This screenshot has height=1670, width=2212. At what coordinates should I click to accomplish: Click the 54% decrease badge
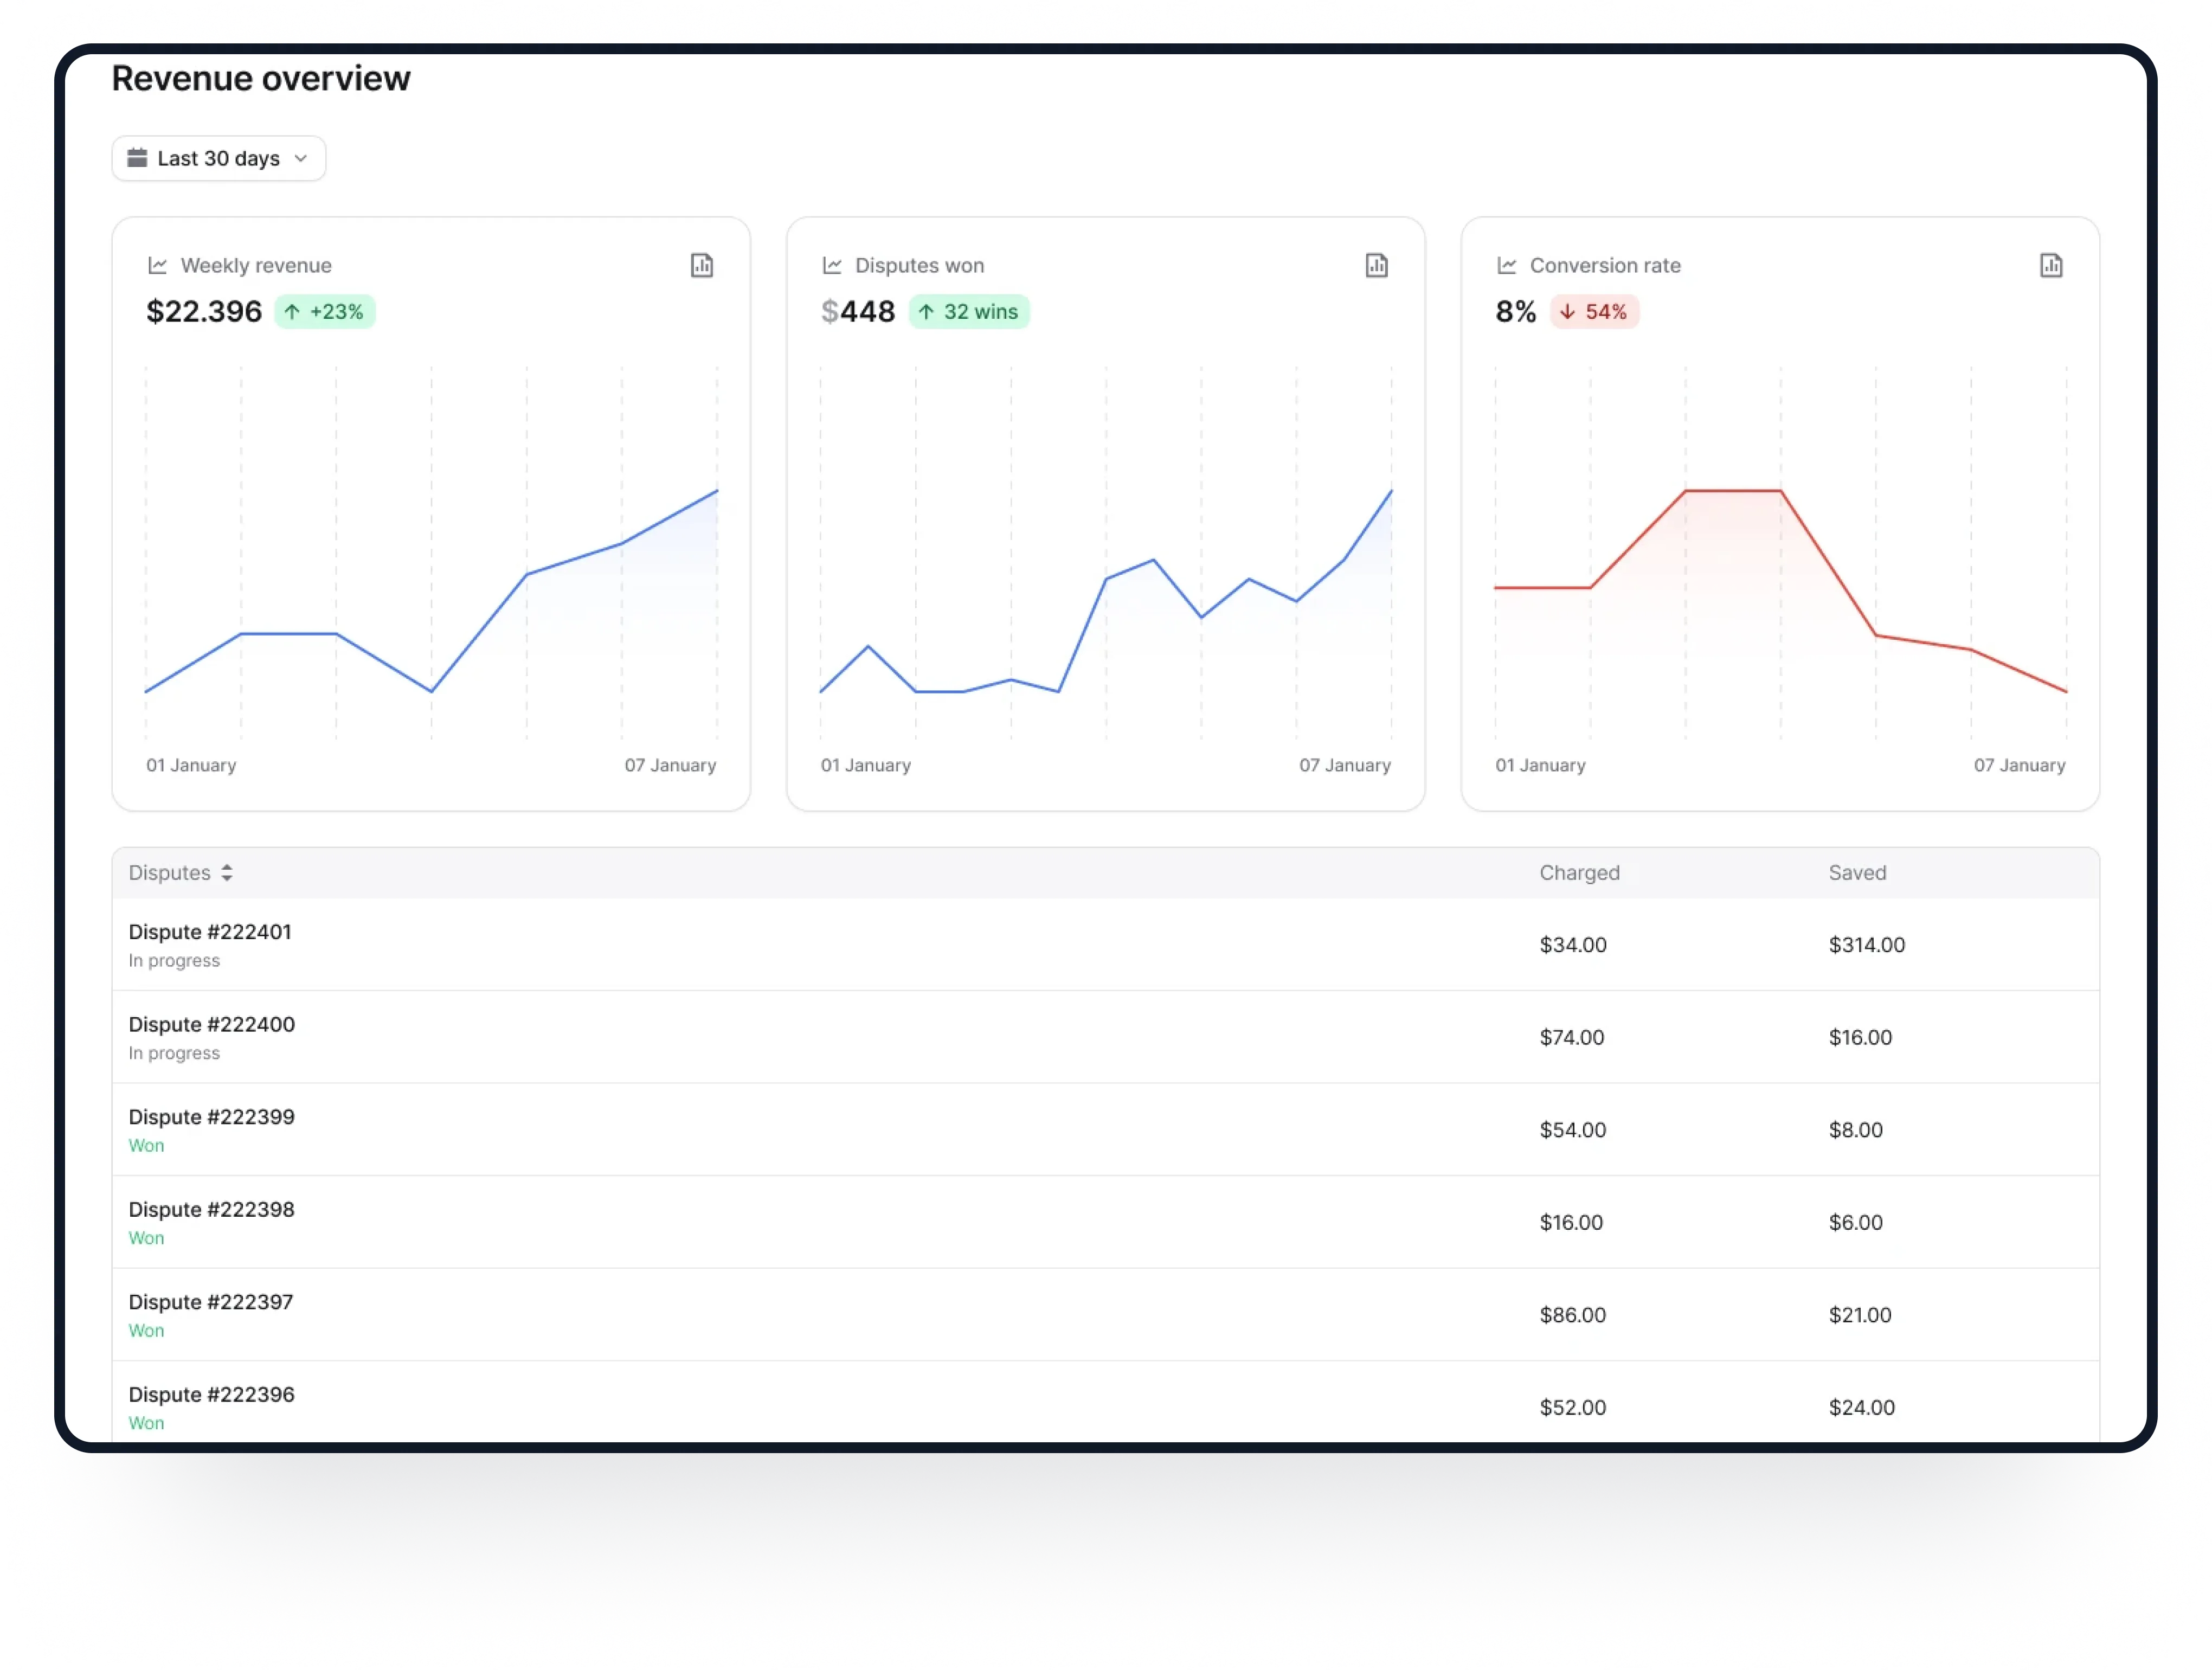[x=1595, y=312]
